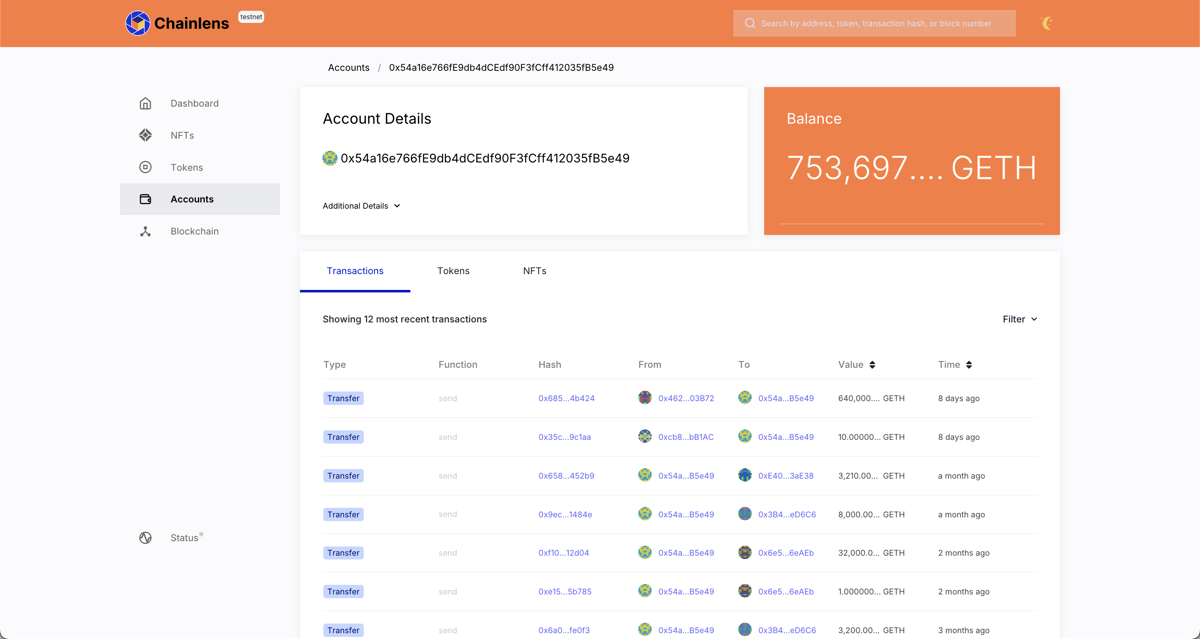The width and height of the screenshot is (1200, 639).
Task: Click the testnet badge next to Chainlens
Action: coord(251,16)
